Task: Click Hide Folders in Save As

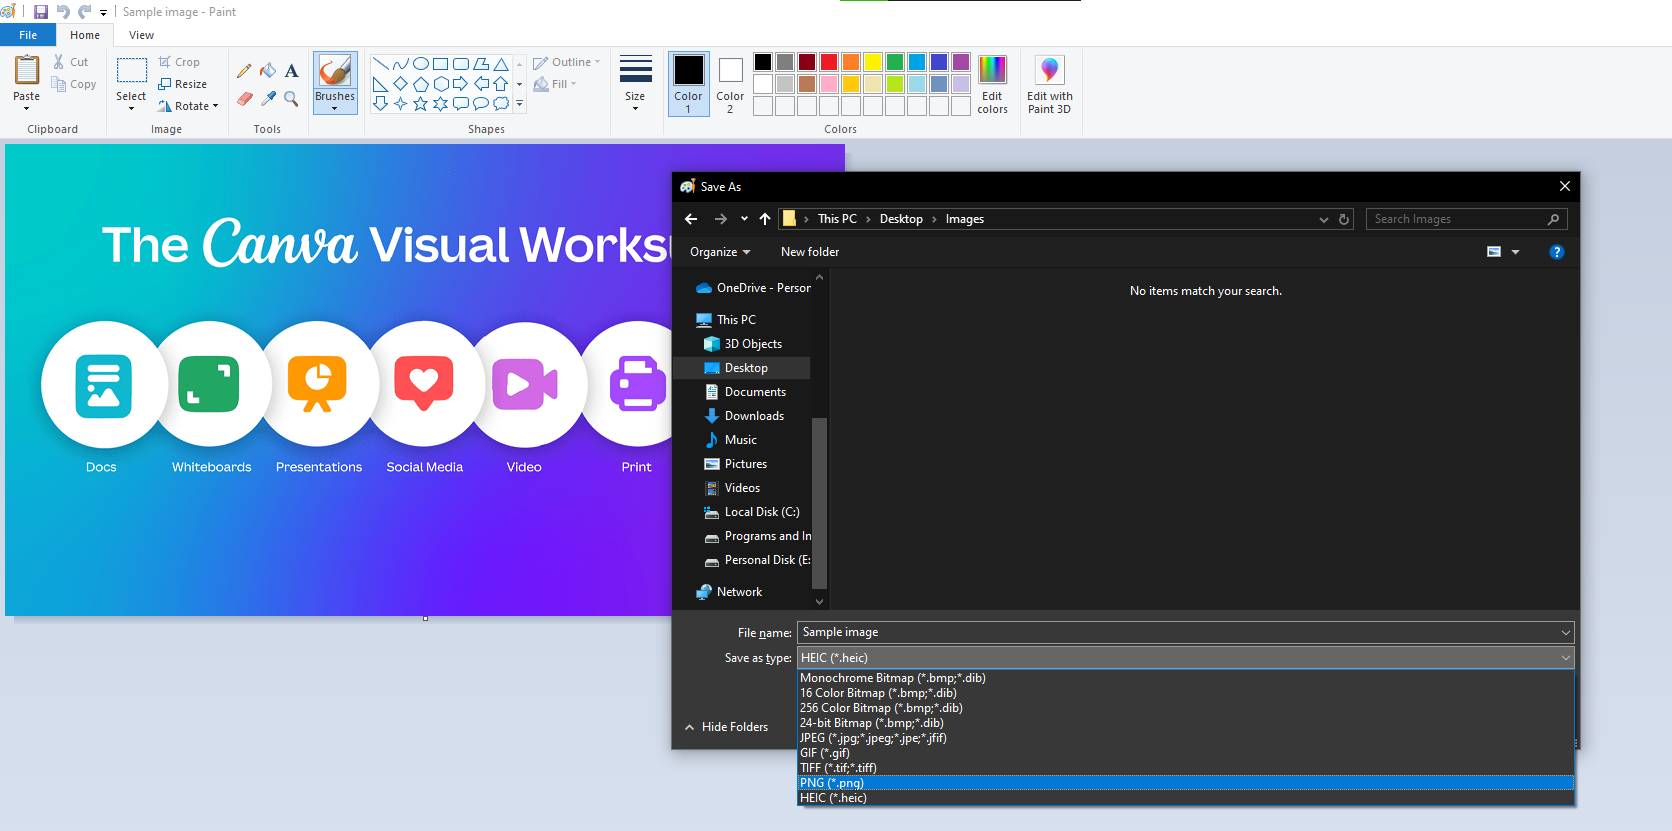Action: tap(726, 727)
